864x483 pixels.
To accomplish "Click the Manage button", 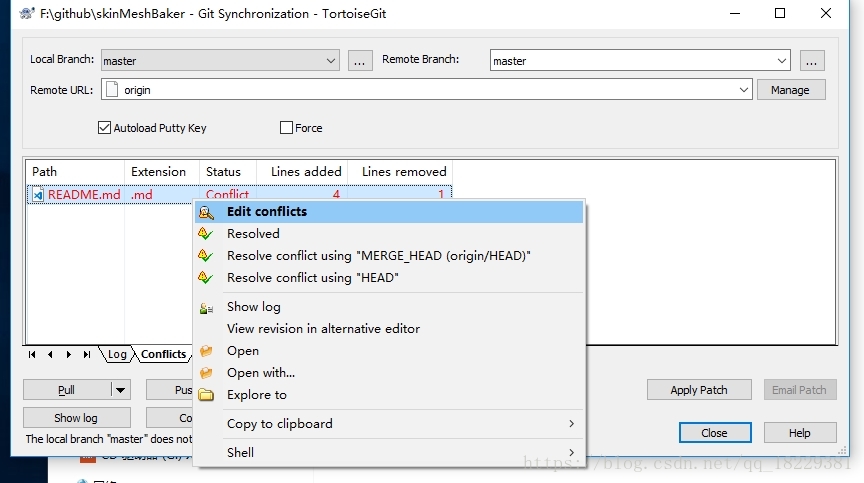I will coord(791,90).
